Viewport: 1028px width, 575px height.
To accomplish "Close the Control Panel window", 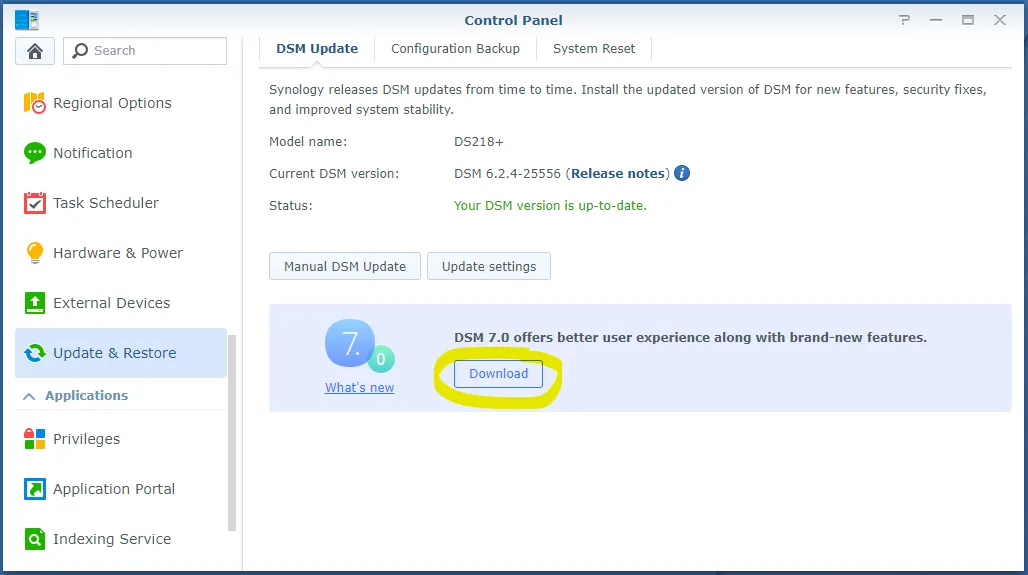I will click(999, 20).
